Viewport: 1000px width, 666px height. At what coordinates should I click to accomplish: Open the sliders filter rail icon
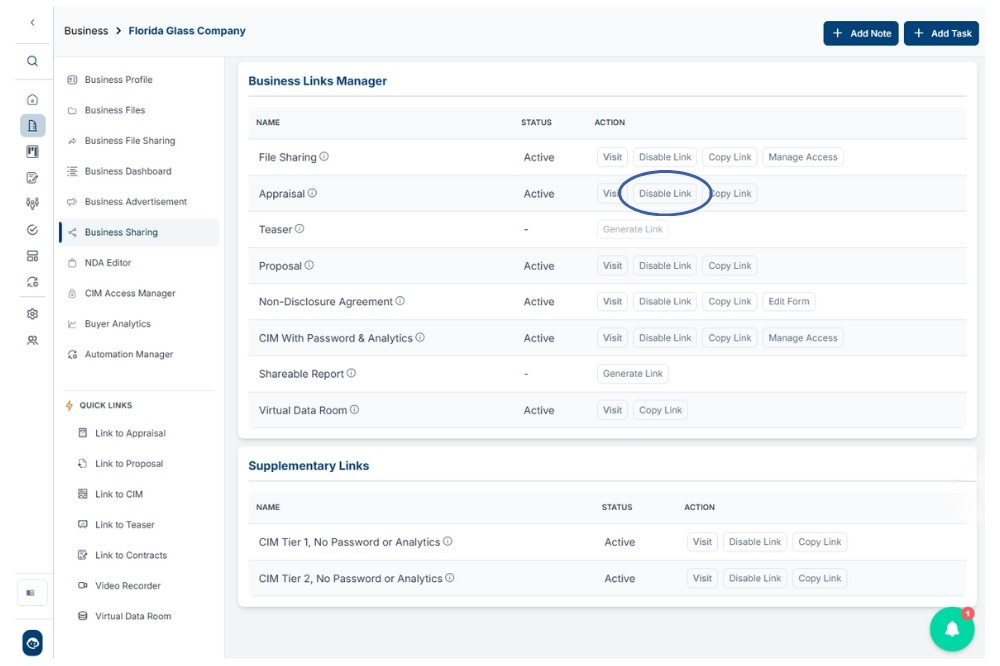tap(33, 204)
